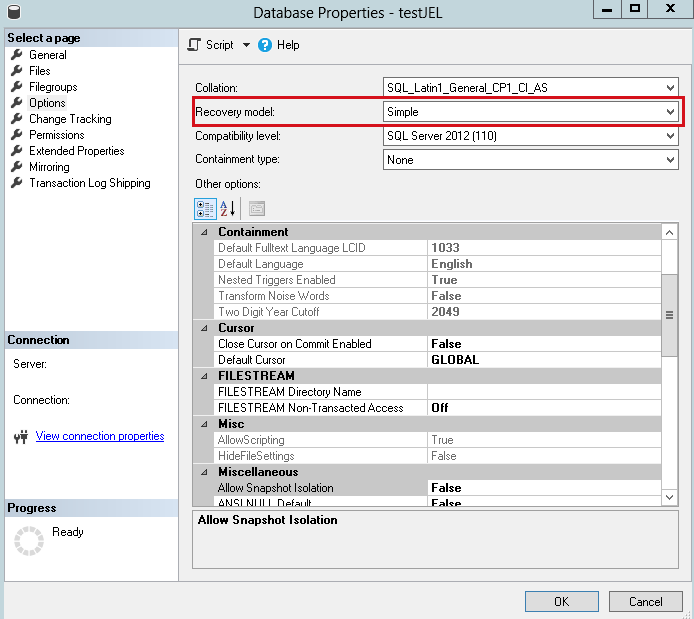694x619 pixels.
Task: Open the Change Tracking page
Action: (70, 119)
